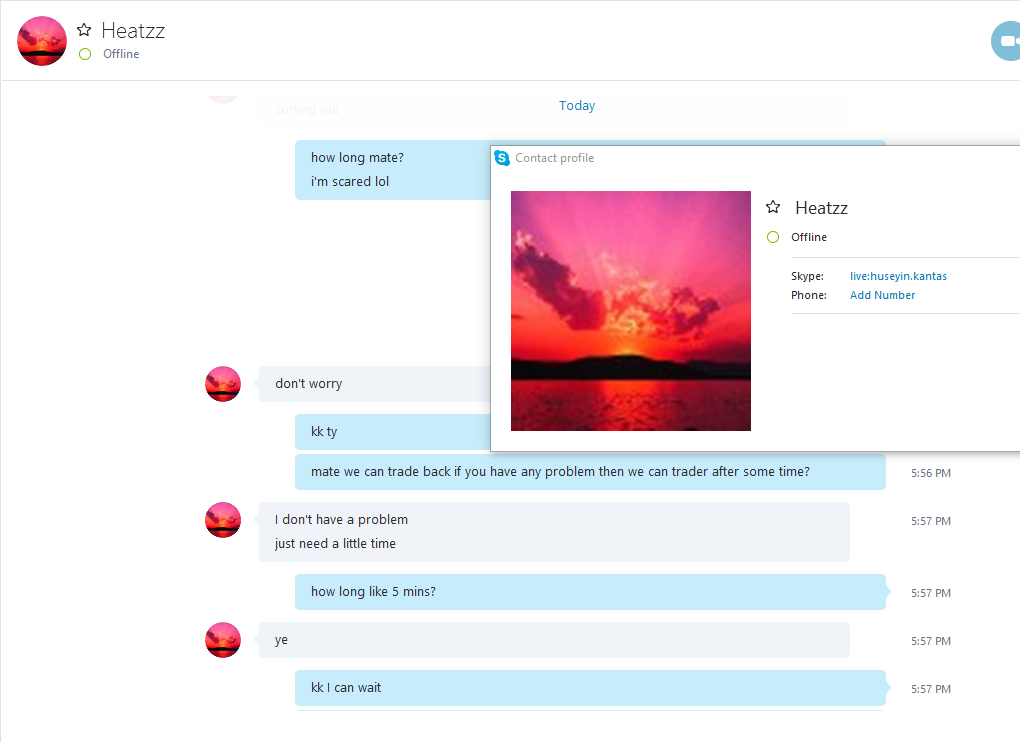Toggle favorite star in Contact profile popup

(x=773, y=207)
